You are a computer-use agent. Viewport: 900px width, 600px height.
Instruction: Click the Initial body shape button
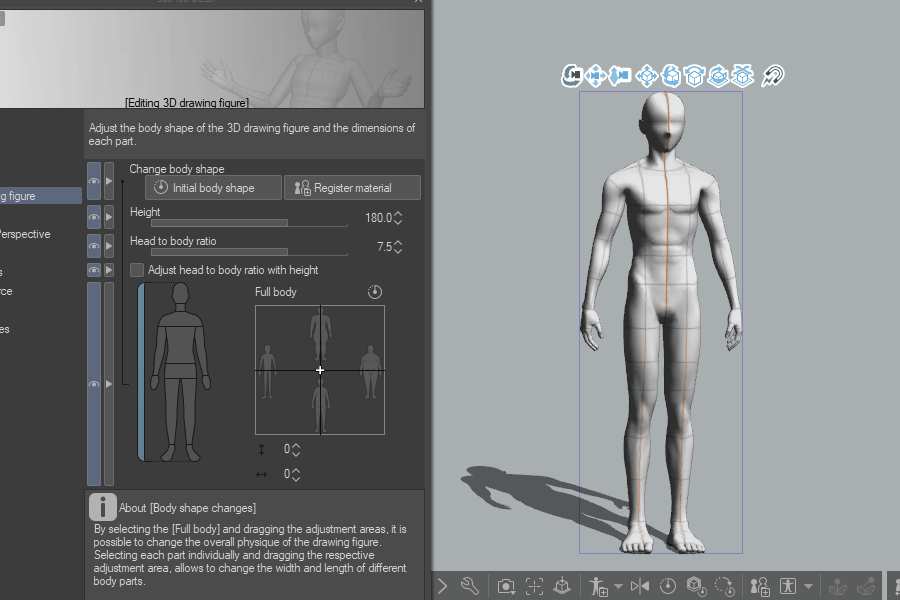pyautogui.click(x=214, y=188)
